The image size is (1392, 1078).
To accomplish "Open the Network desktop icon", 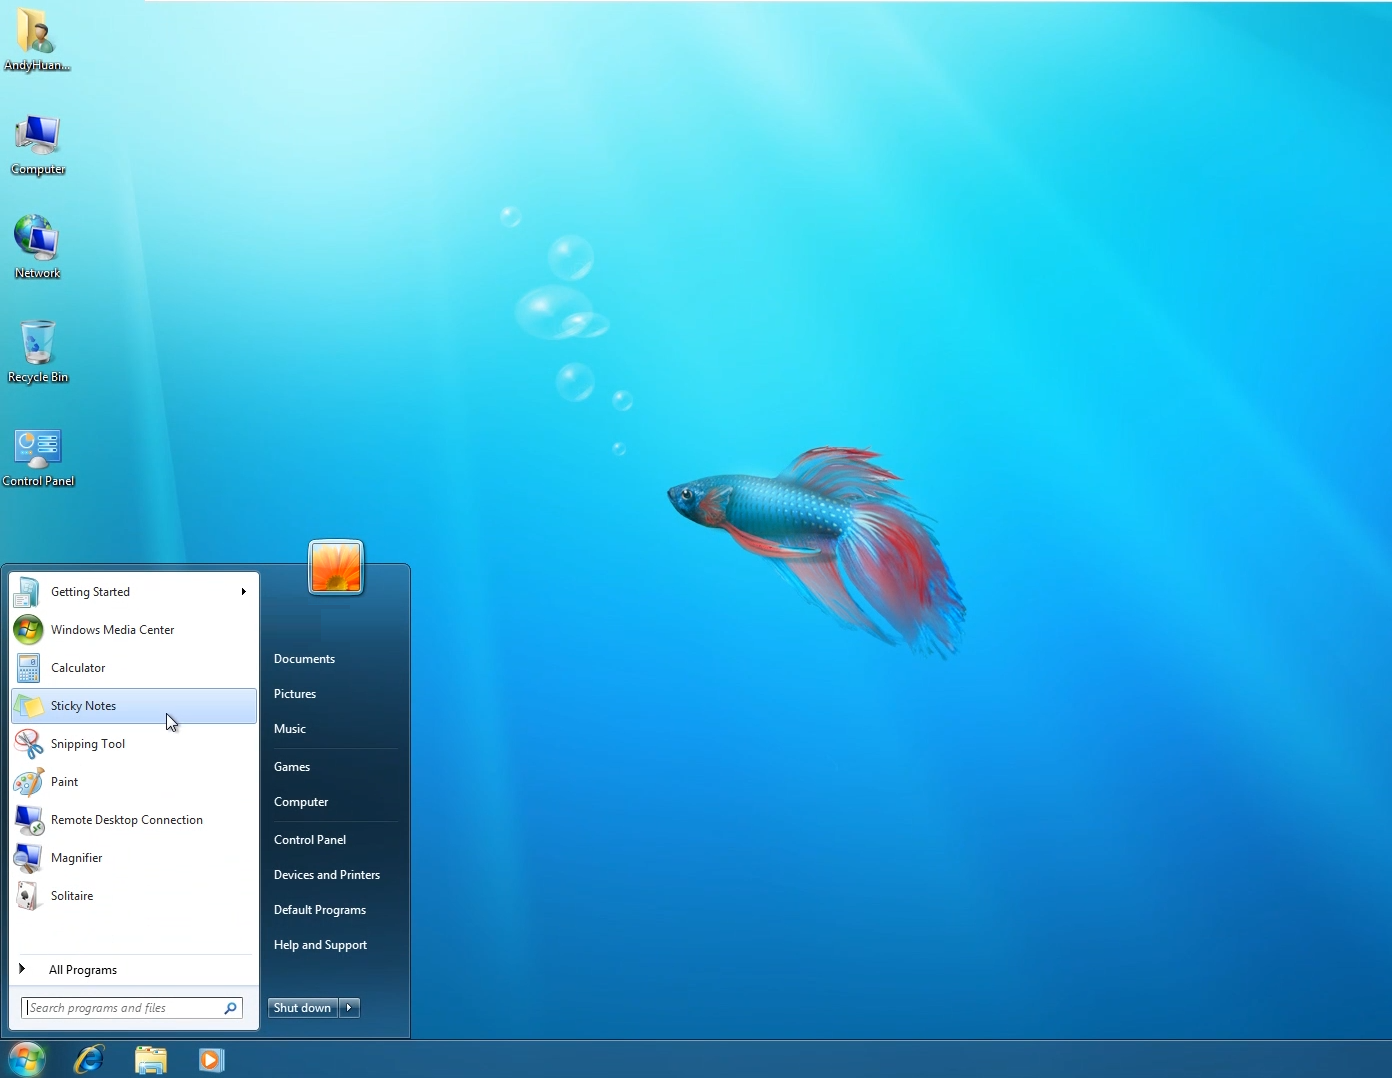I will point(37,247).
